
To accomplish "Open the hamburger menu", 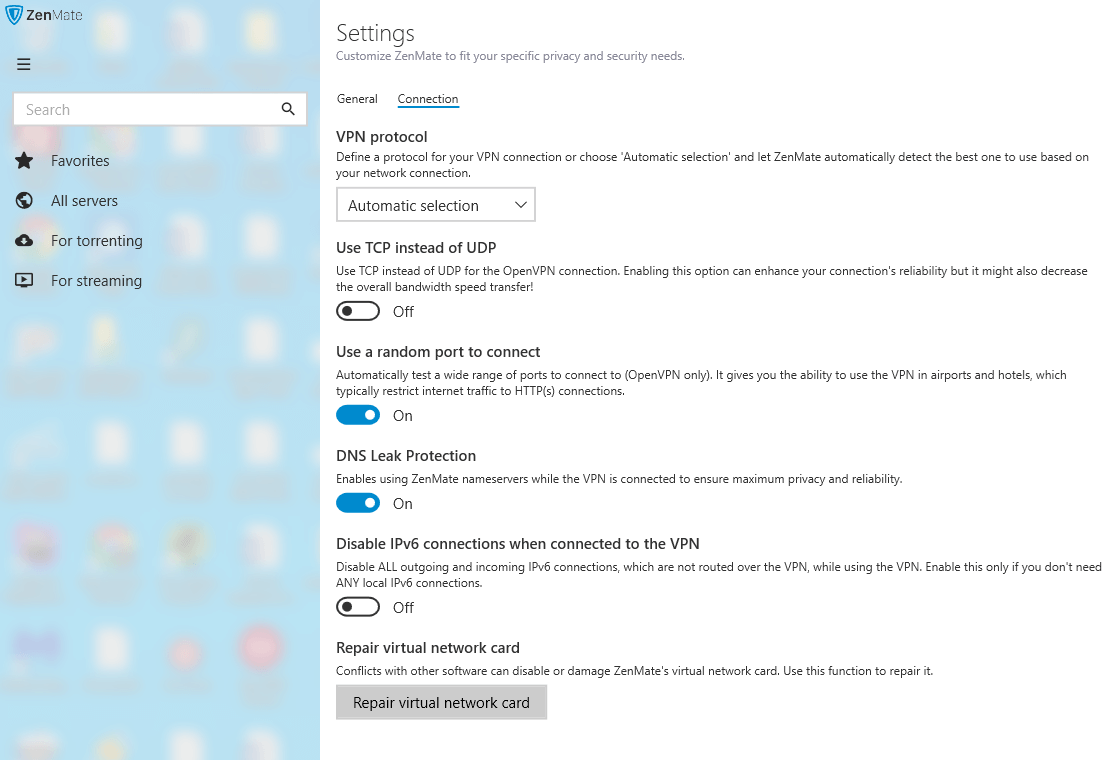I will [24, 64].
